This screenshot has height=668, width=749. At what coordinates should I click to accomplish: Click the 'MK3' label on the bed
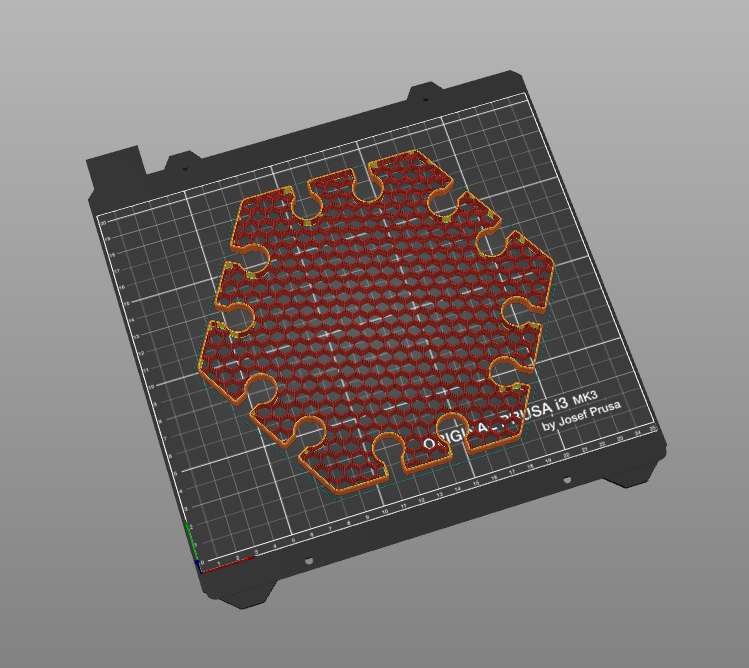(585, 397)
